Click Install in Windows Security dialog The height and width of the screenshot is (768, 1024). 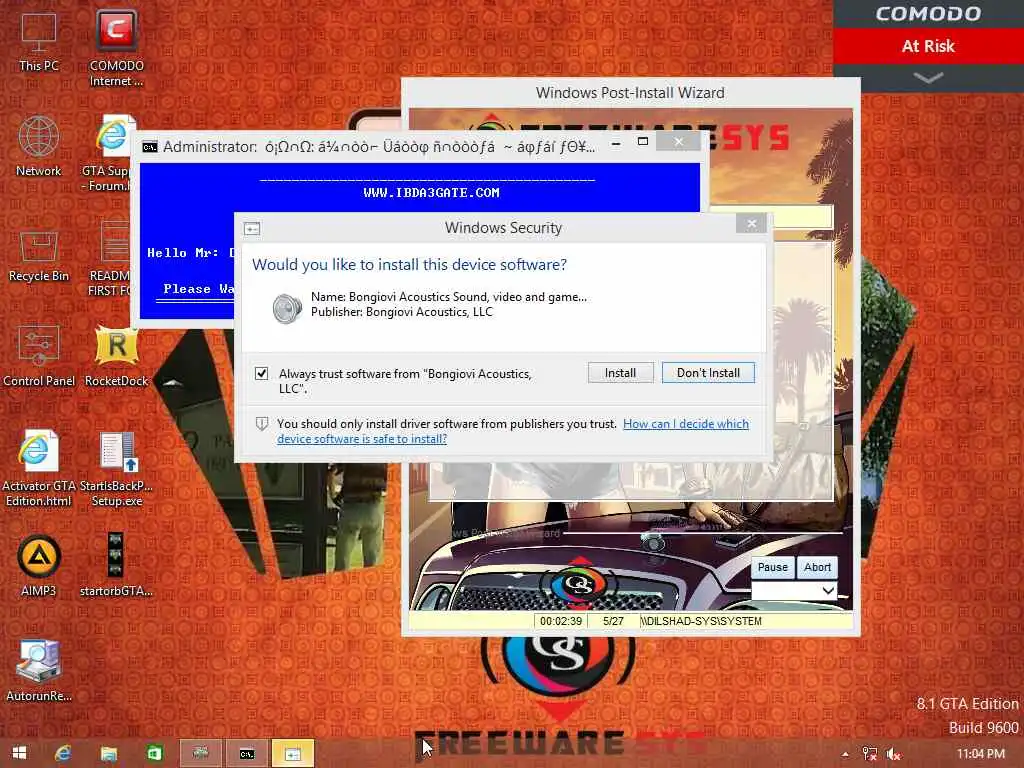(620, 373)
